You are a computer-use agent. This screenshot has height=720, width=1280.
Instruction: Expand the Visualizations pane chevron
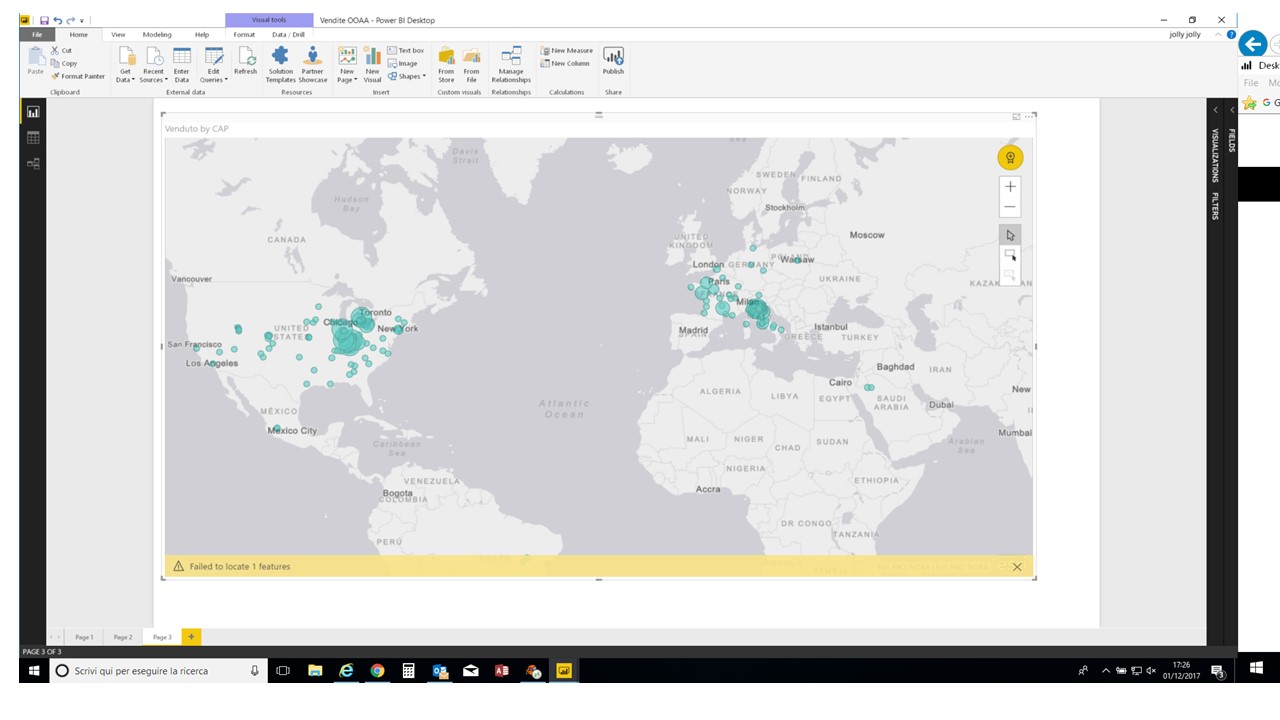click(1216, 110)
